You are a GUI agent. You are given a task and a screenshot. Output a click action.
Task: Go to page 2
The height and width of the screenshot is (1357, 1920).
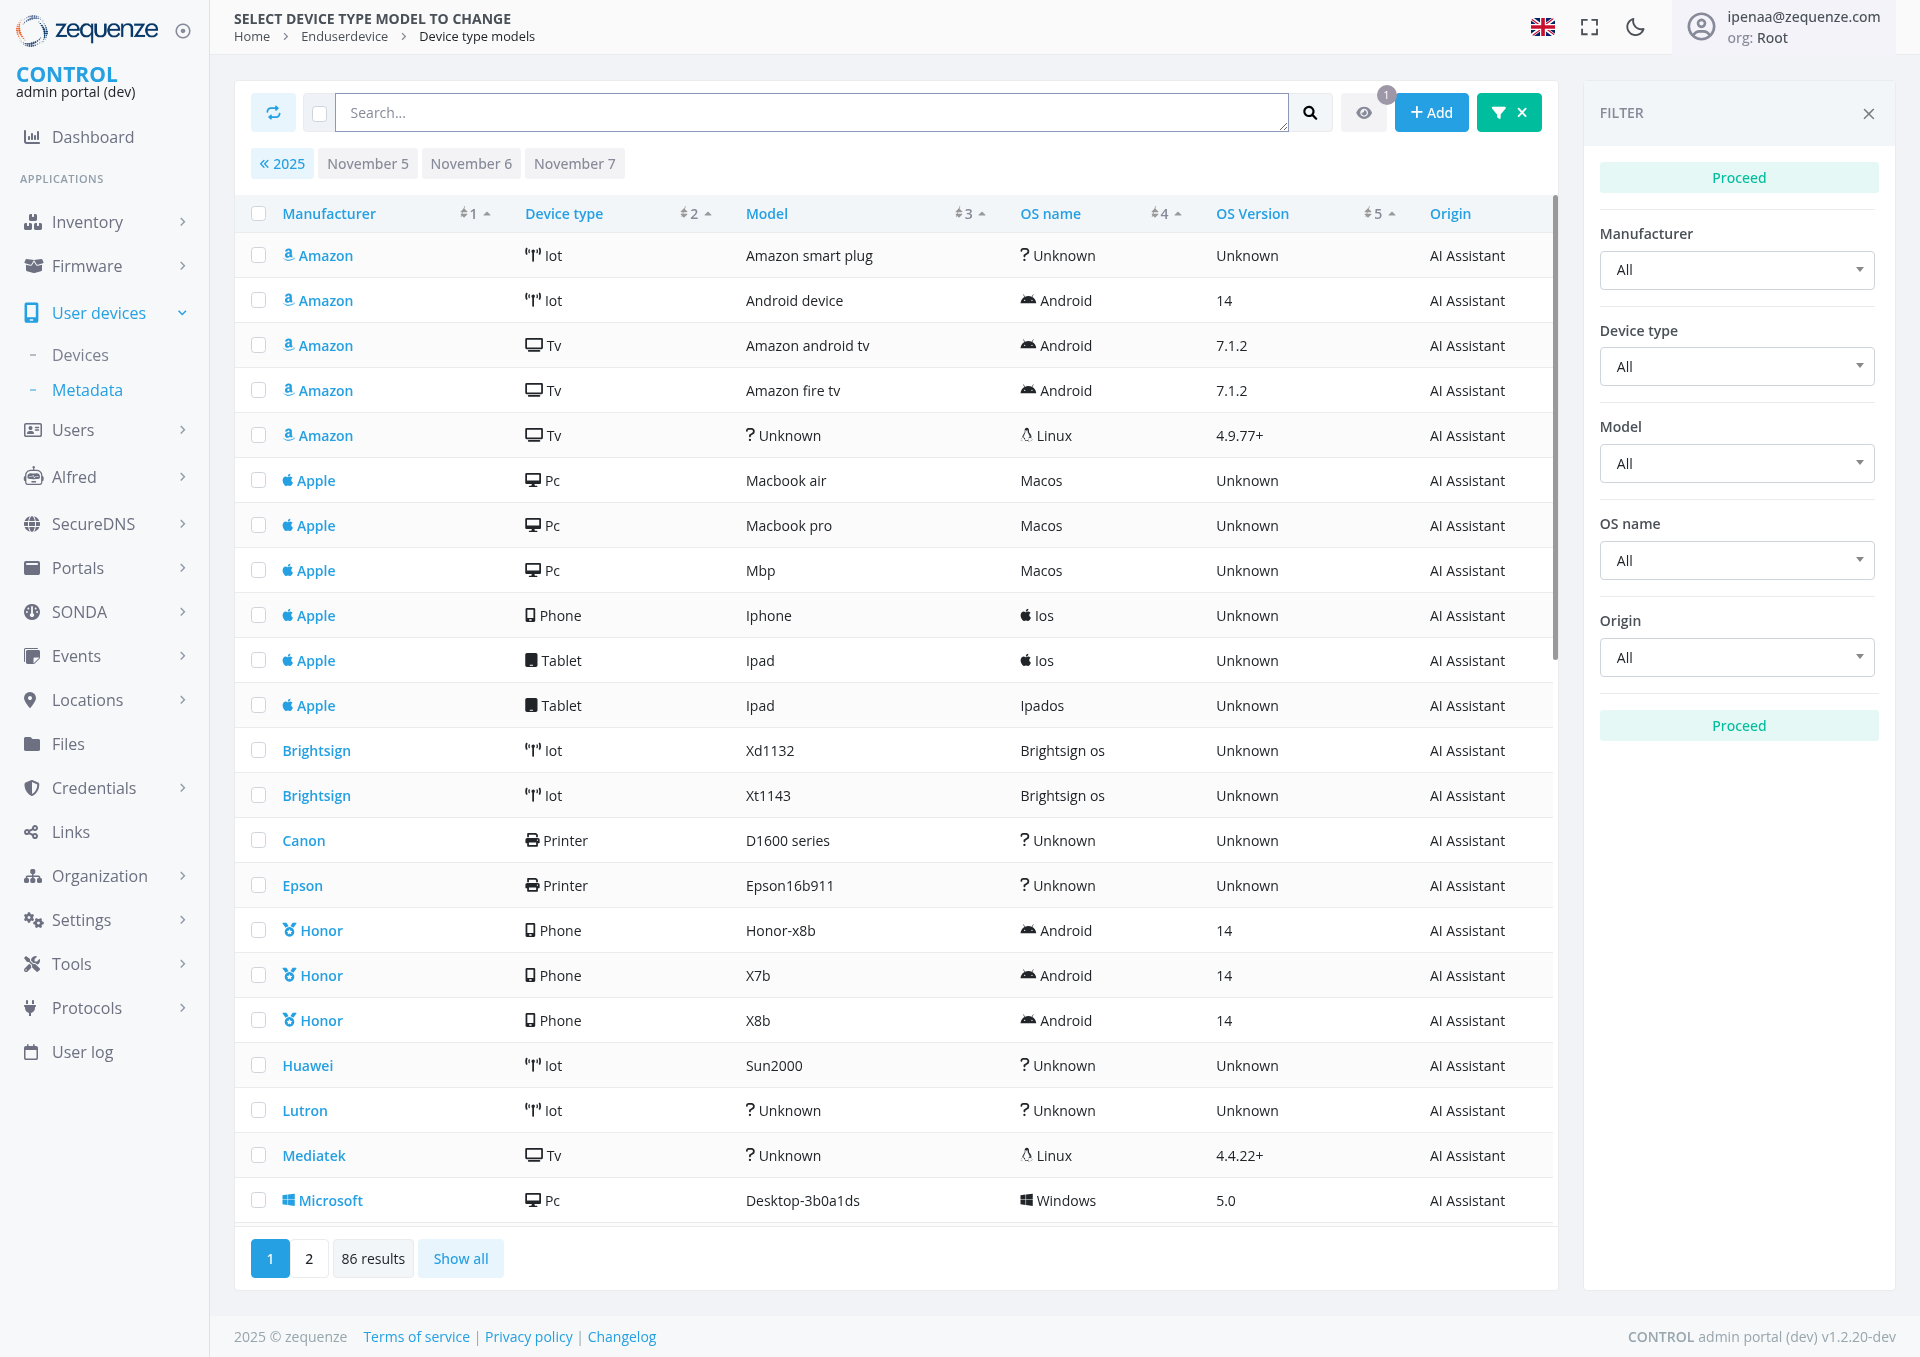coord(309,1259)
